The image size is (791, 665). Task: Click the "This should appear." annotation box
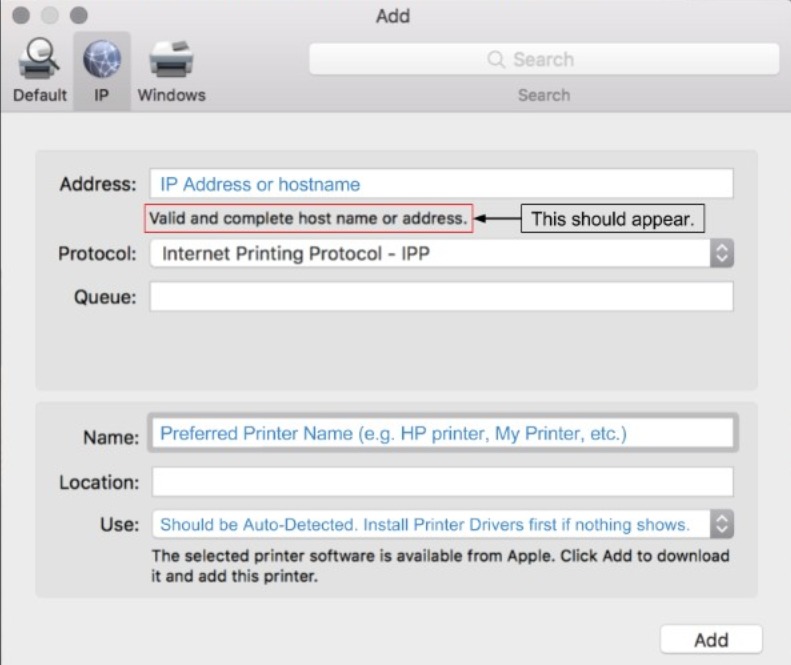pos(612,219)
